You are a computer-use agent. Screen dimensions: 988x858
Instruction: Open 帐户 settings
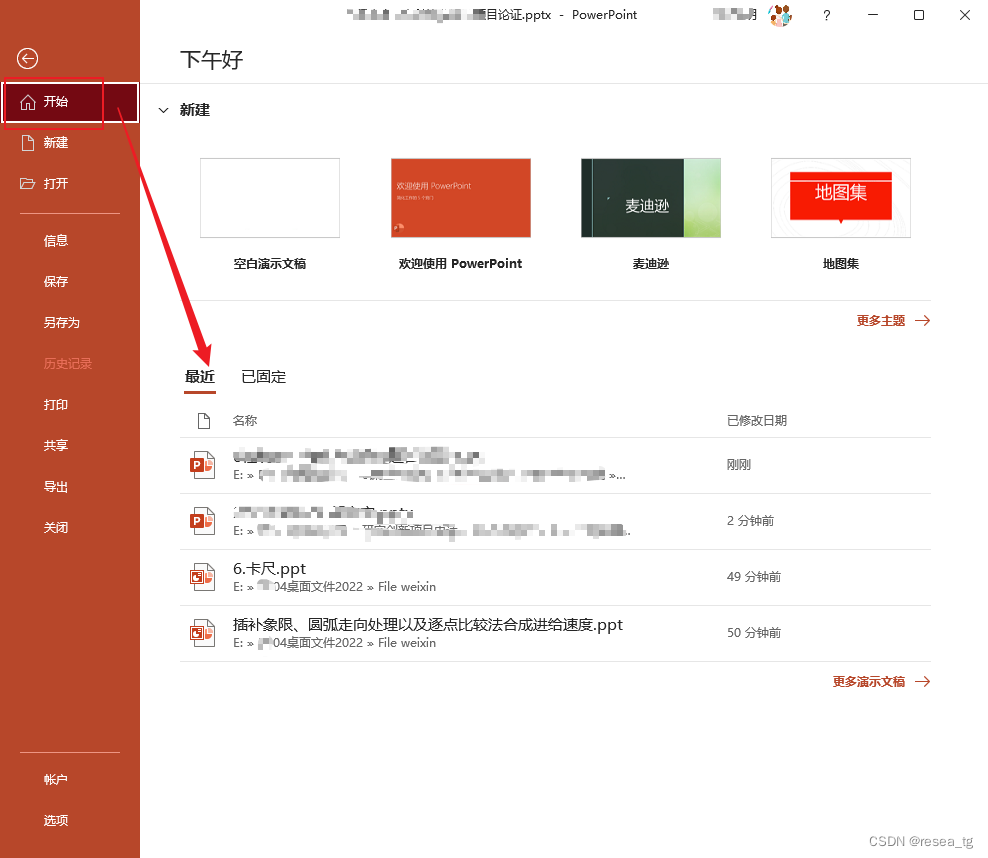click(55, 779)
